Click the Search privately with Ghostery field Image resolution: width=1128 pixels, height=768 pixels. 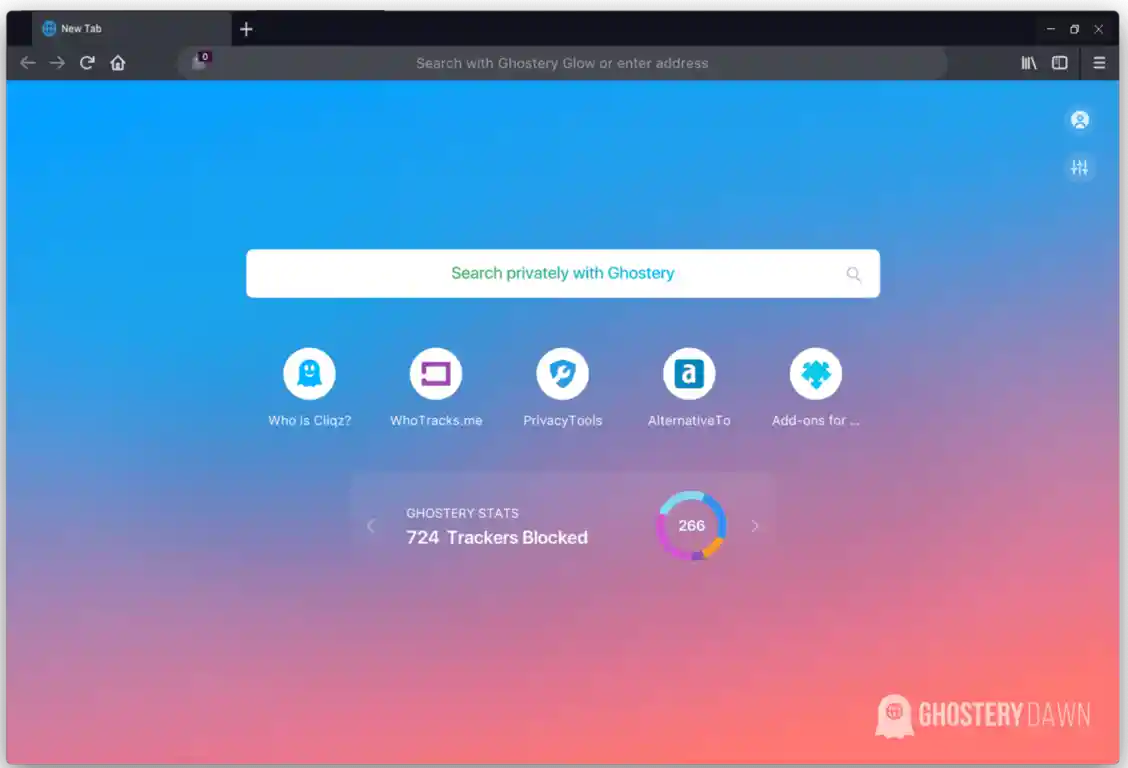click(x=563, y=273)
